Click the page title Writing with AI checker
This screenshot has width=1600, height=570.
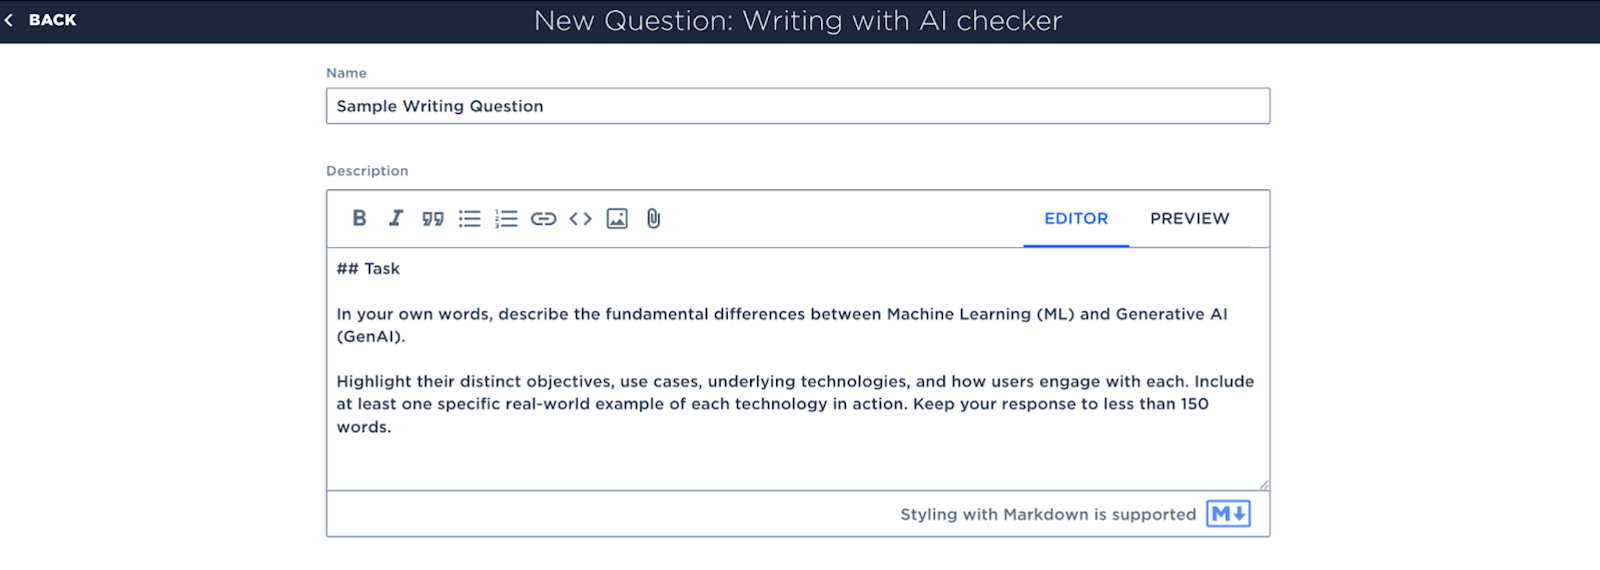point(902,20)
